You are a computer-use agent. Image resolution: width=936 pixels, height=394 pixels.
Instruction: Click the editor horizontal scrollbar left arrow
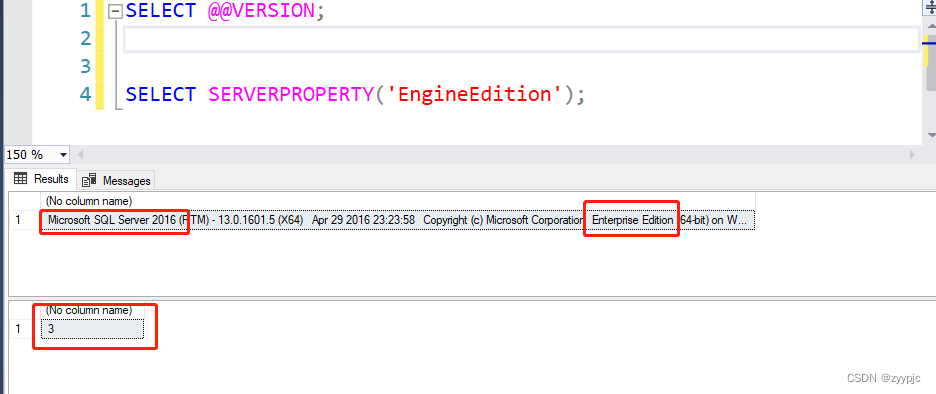click(x=81, y=155)
